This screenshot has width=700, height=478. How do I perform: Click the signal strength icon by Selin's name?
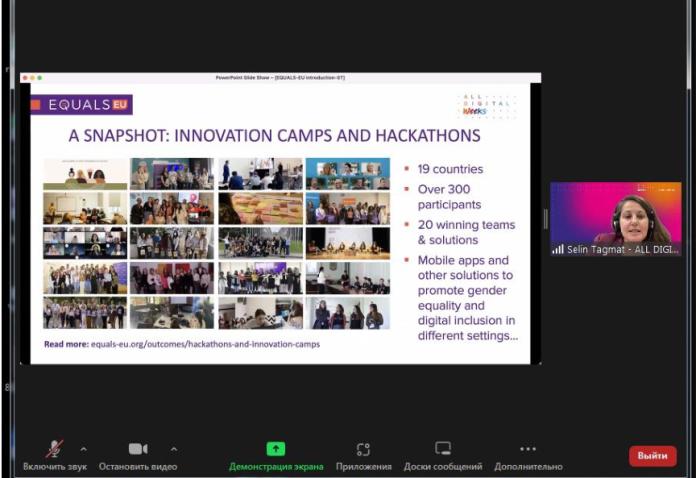click(x=557, y=249)
